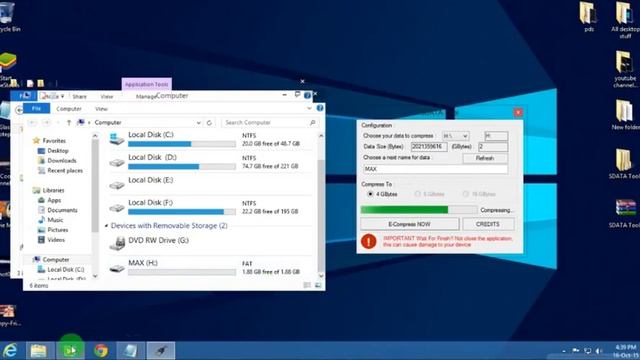Image resolution: width=640 pixels, height=360 pixels.
Task: Open the Computer ribbon tab
Action: [x=69, y=109]
